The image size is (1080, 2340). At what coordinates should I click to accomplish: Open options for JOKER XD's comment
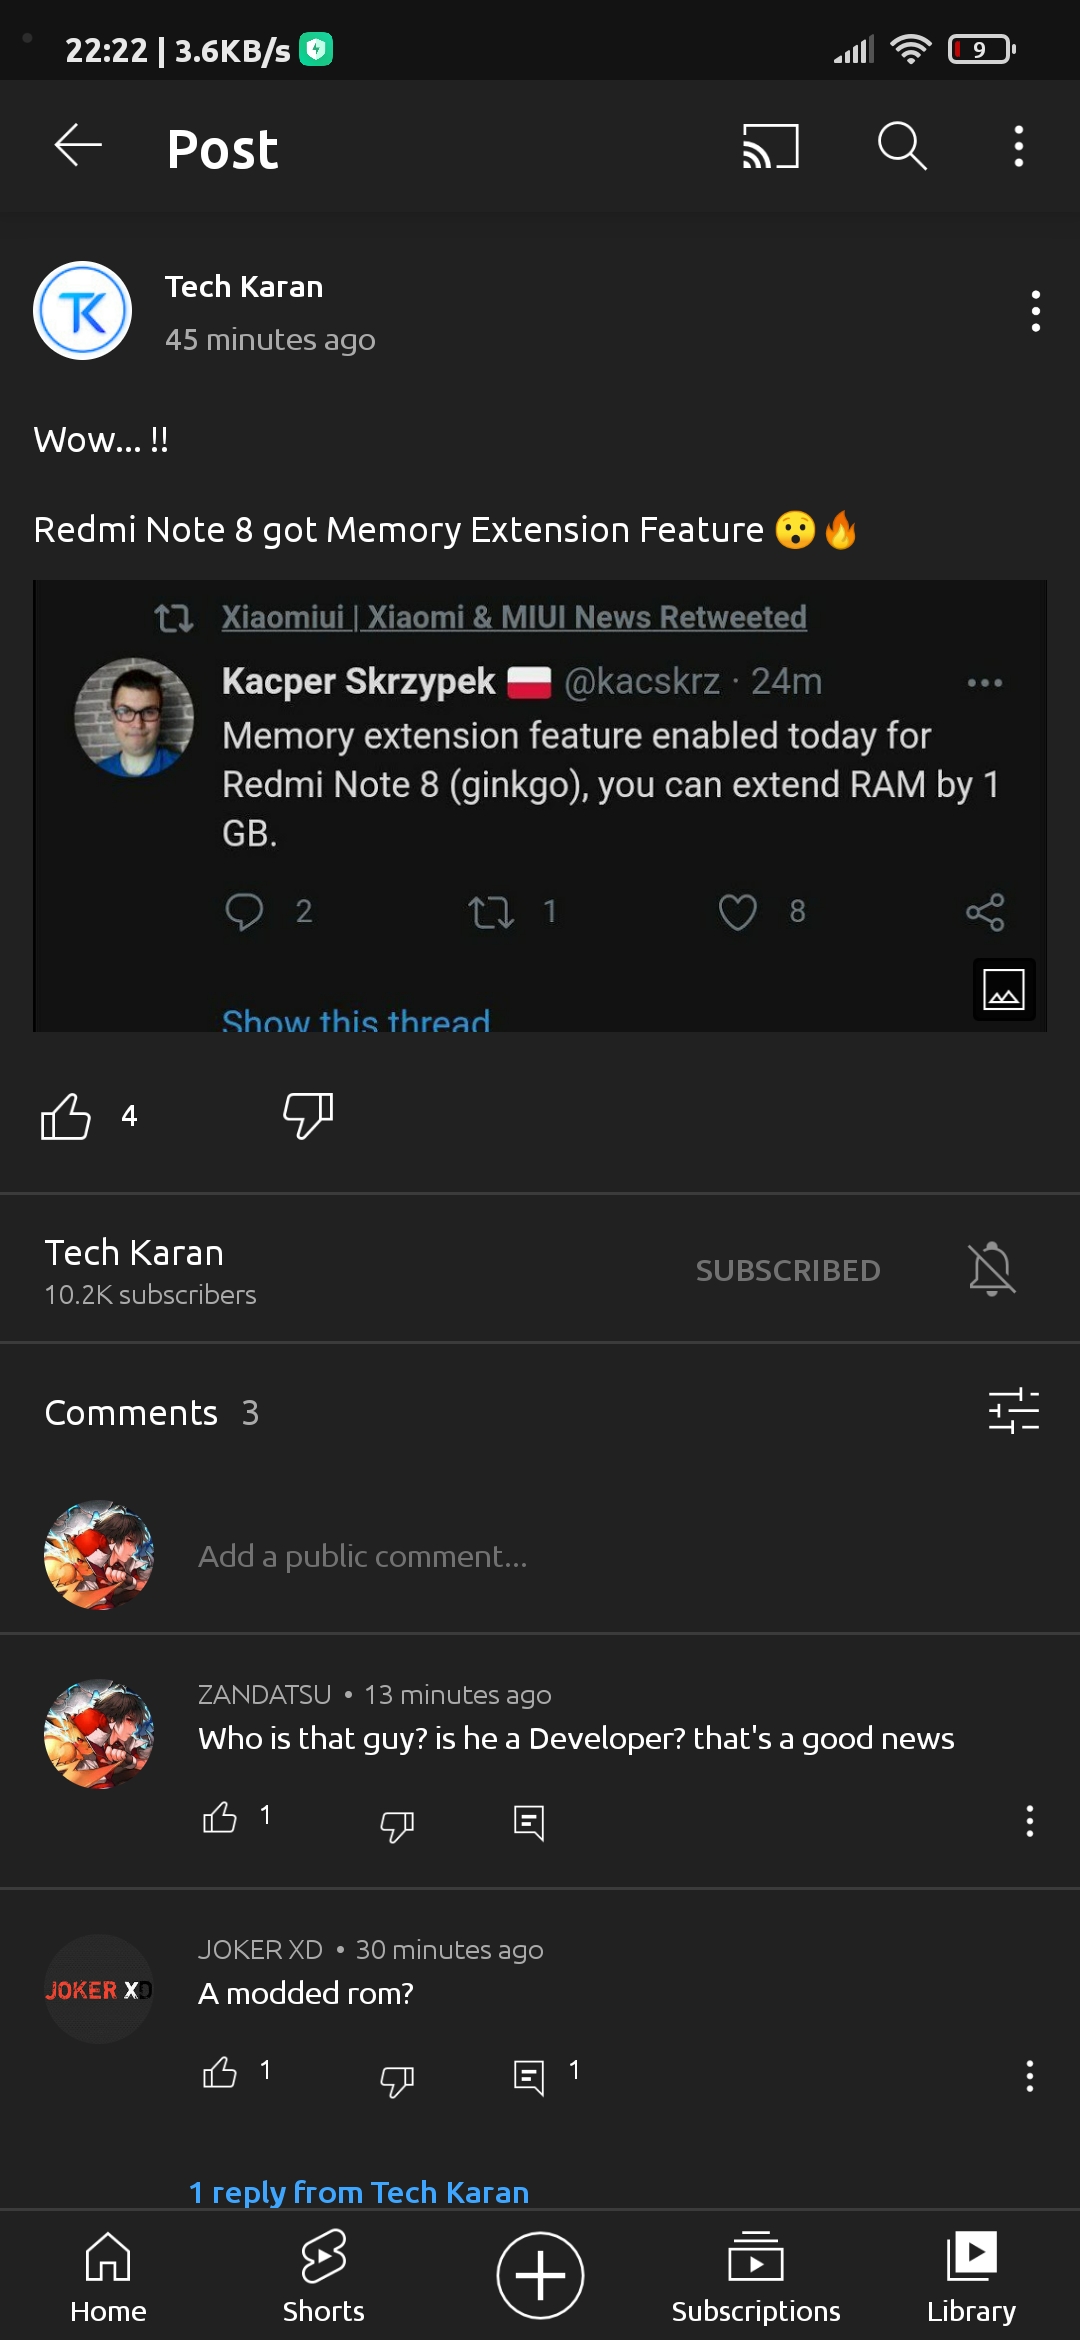[x=1029, y=2076]
